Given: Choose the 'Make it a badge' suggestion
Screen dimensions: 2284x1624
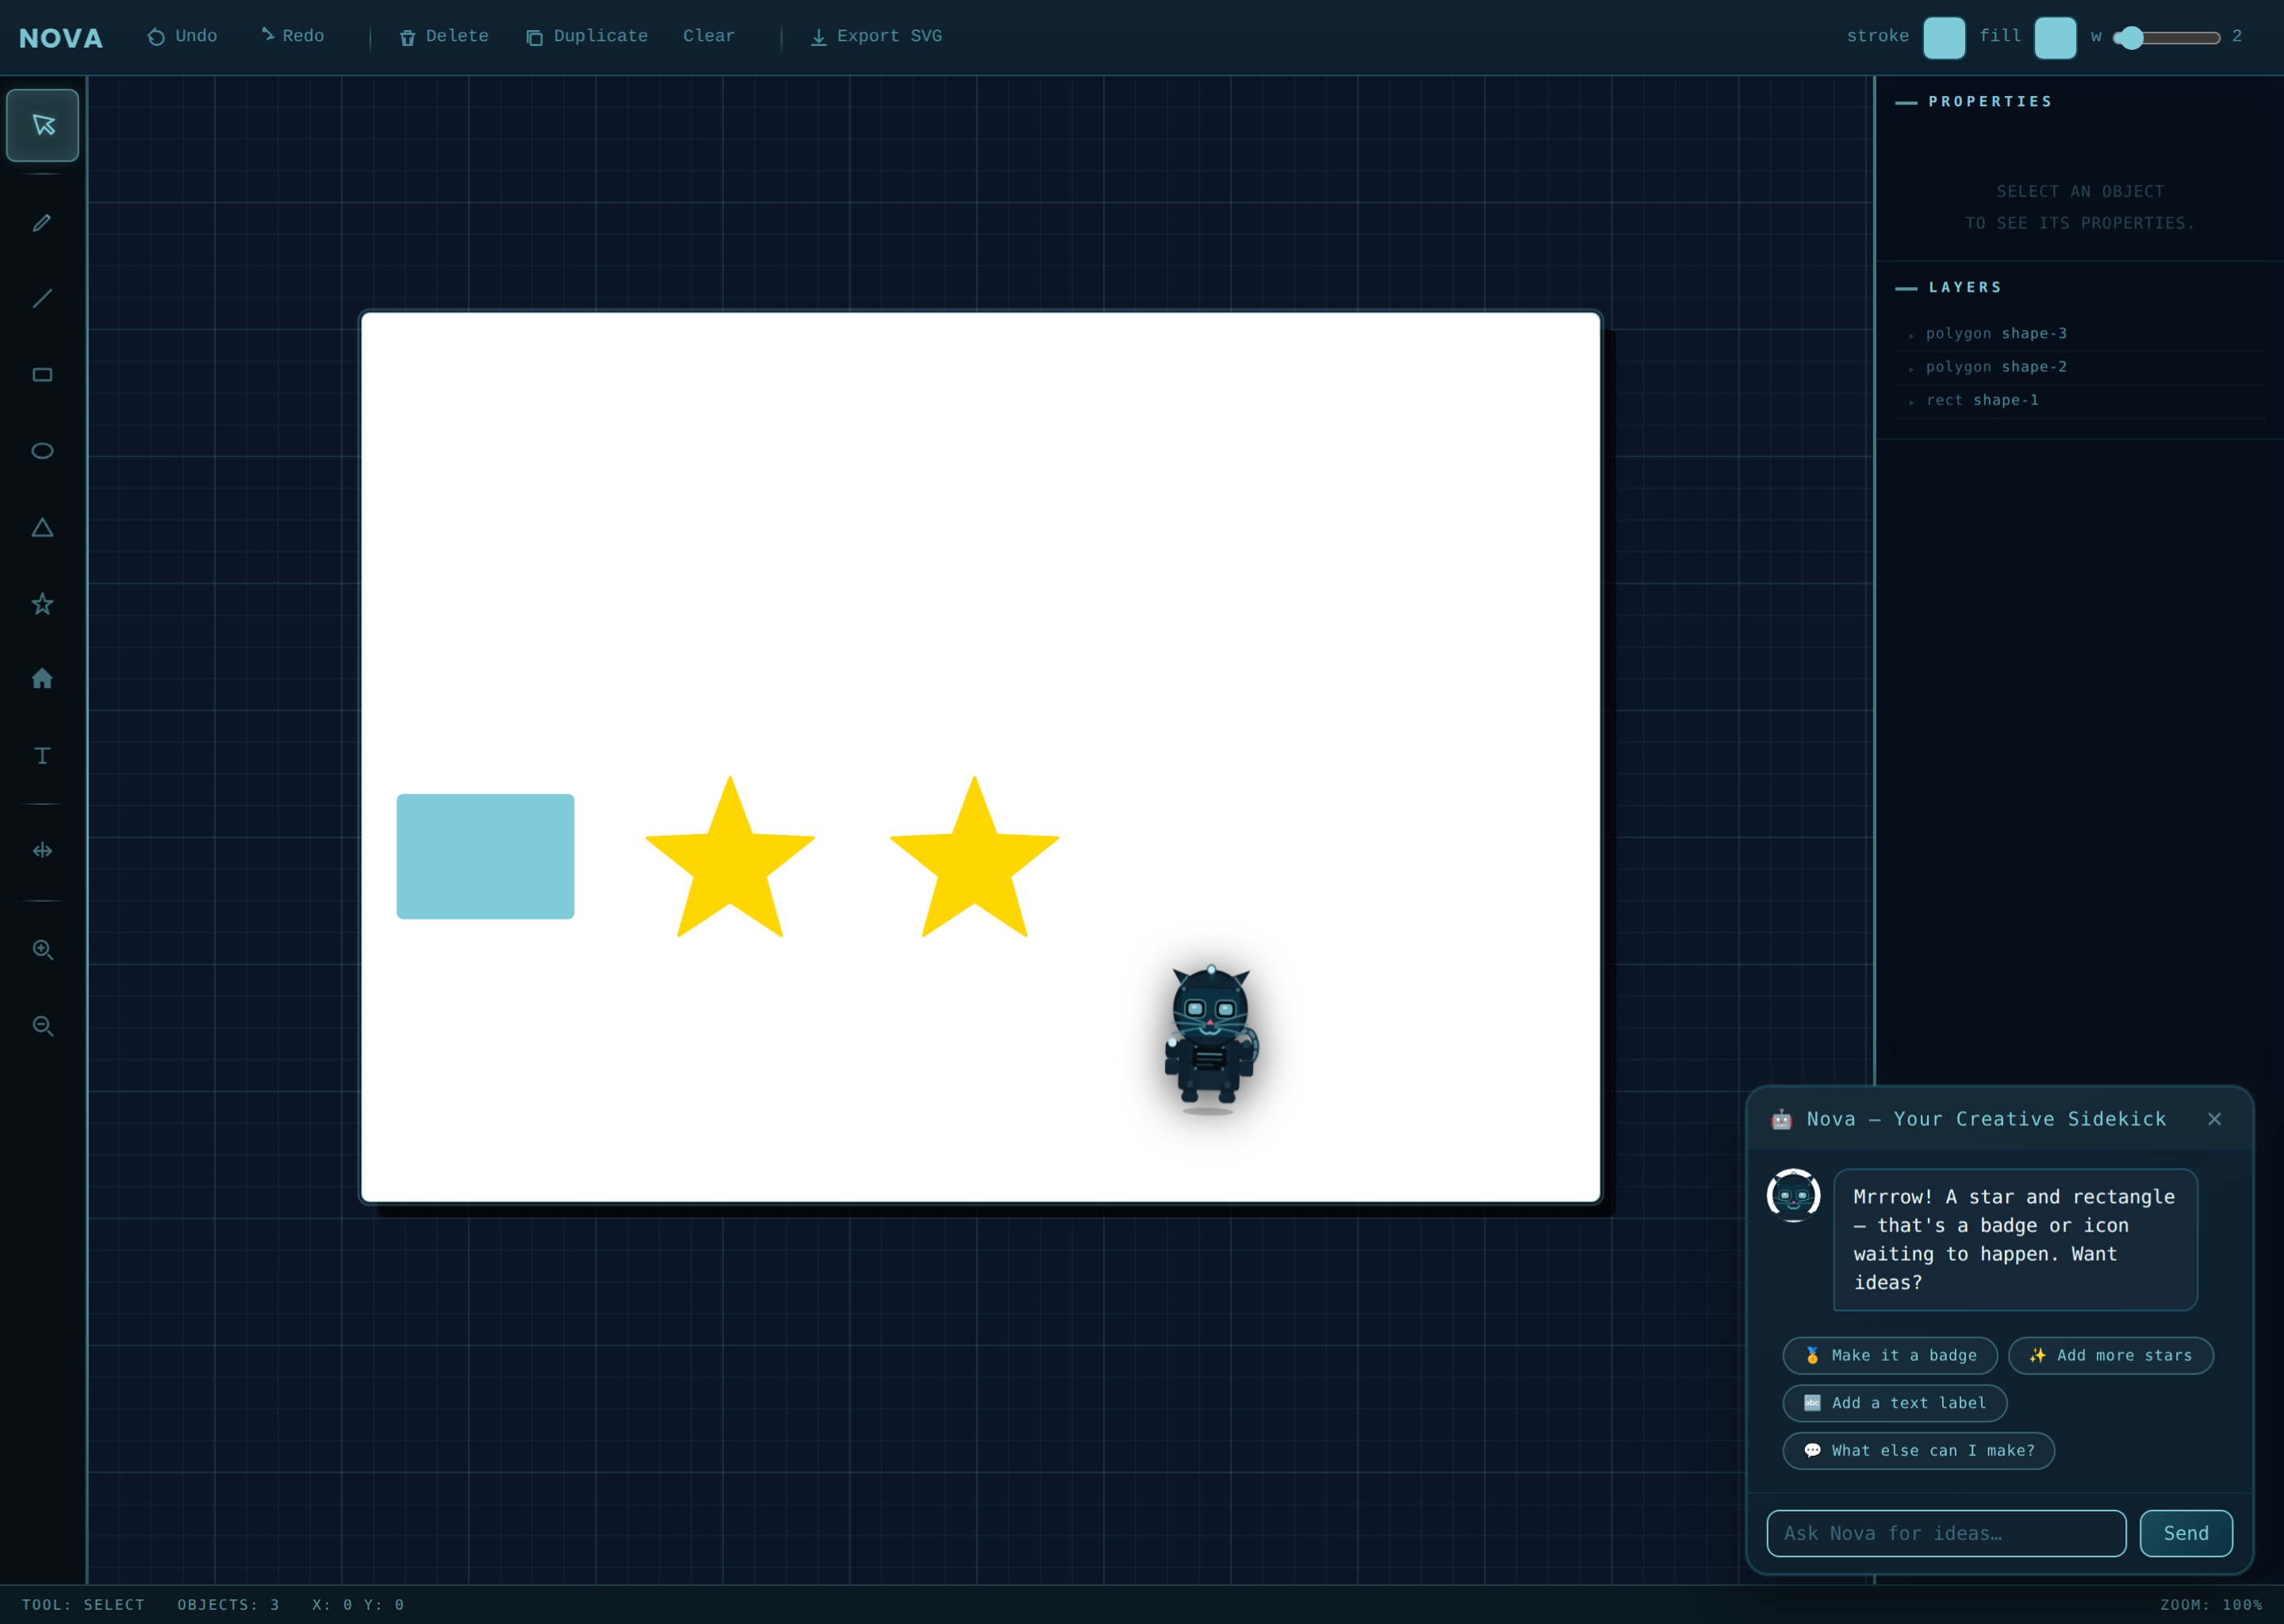Looking at the screenshot, I should point(1890,1356).
